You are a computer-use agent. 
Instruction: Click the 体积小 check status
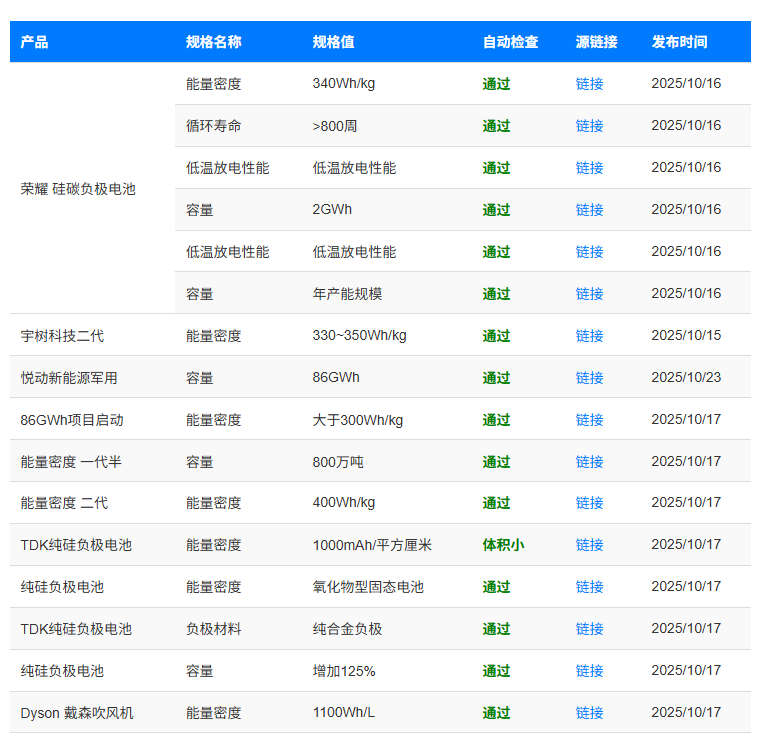(x=503, y=545)
